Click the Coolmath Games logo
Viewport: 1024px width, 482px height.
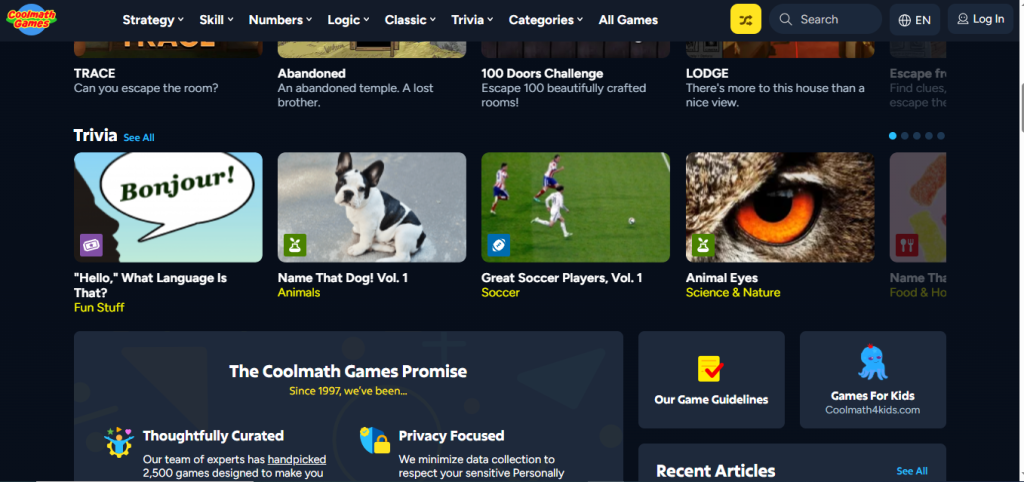[x=31, y=20]
